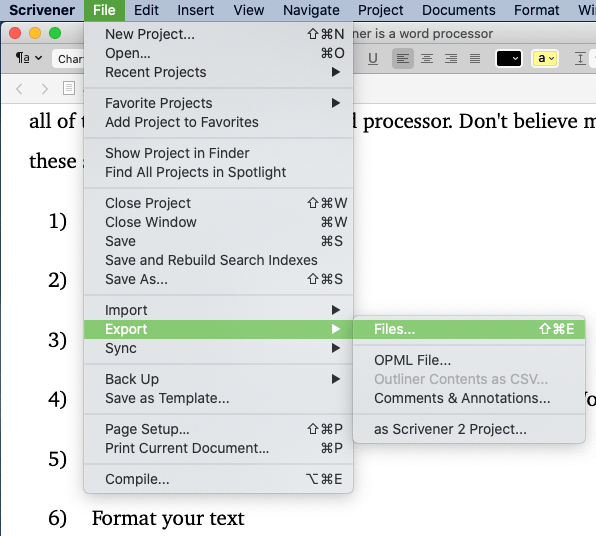Click the highlighted Export menu item
Image resolution: width=596 pixels, height=536 pixels.
(x=219, y=329)
